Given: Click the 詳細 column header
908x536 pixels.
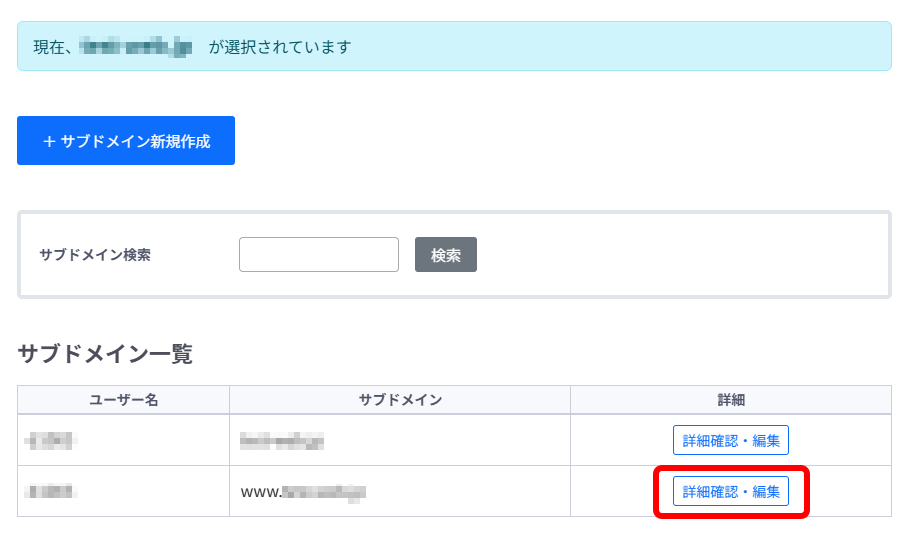Looking at the screenshot, I should [x=731, y=400].
